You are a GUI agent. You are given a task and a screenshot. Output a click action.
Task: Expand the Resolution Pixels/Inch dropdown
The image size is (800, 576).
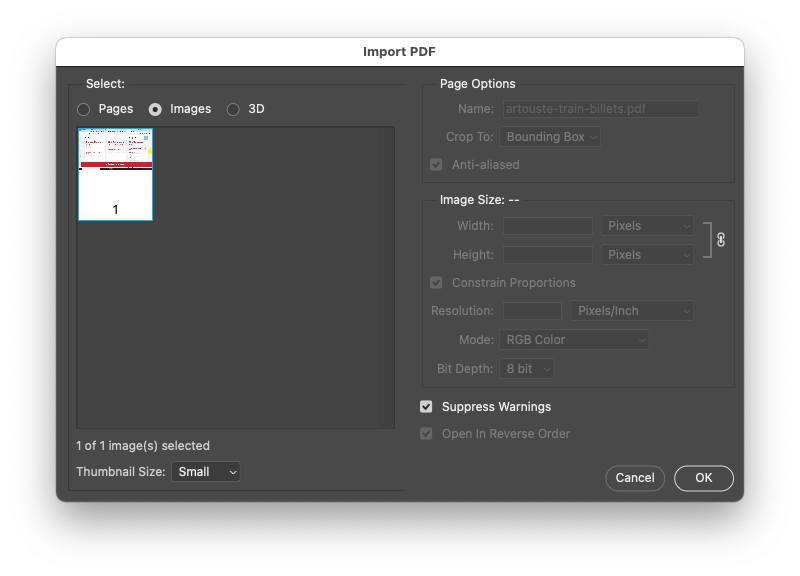pyautogui.click(x=631, y=311)
